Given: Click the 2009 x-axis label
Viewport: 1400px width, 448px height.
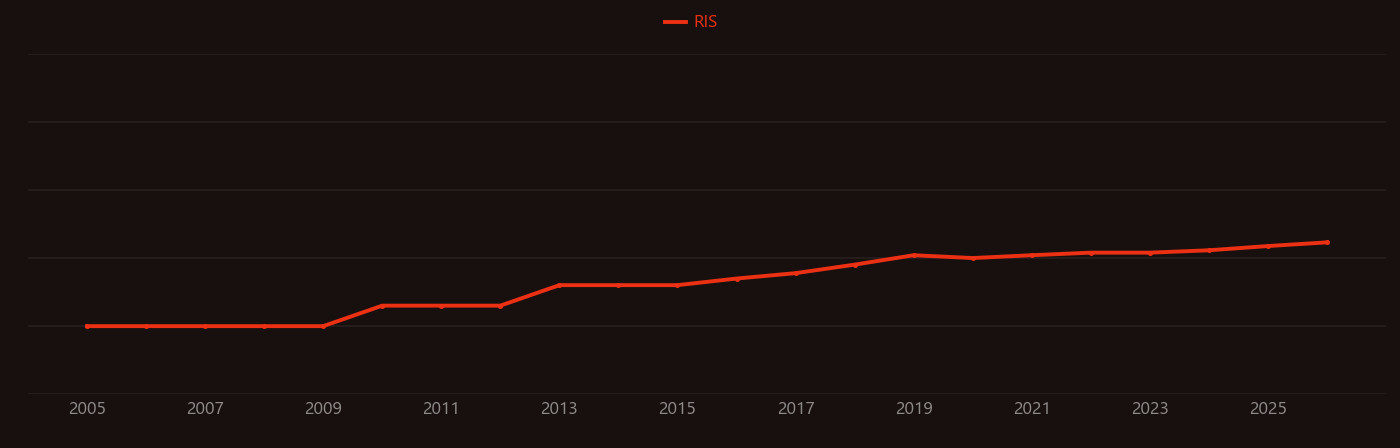Looking at the screenshot, I should coord(323,409).
